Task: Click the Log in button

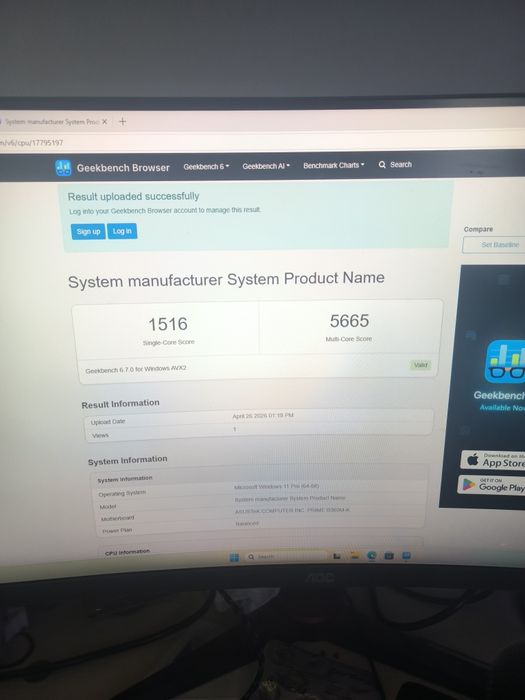Action: (x=122, y=231)
